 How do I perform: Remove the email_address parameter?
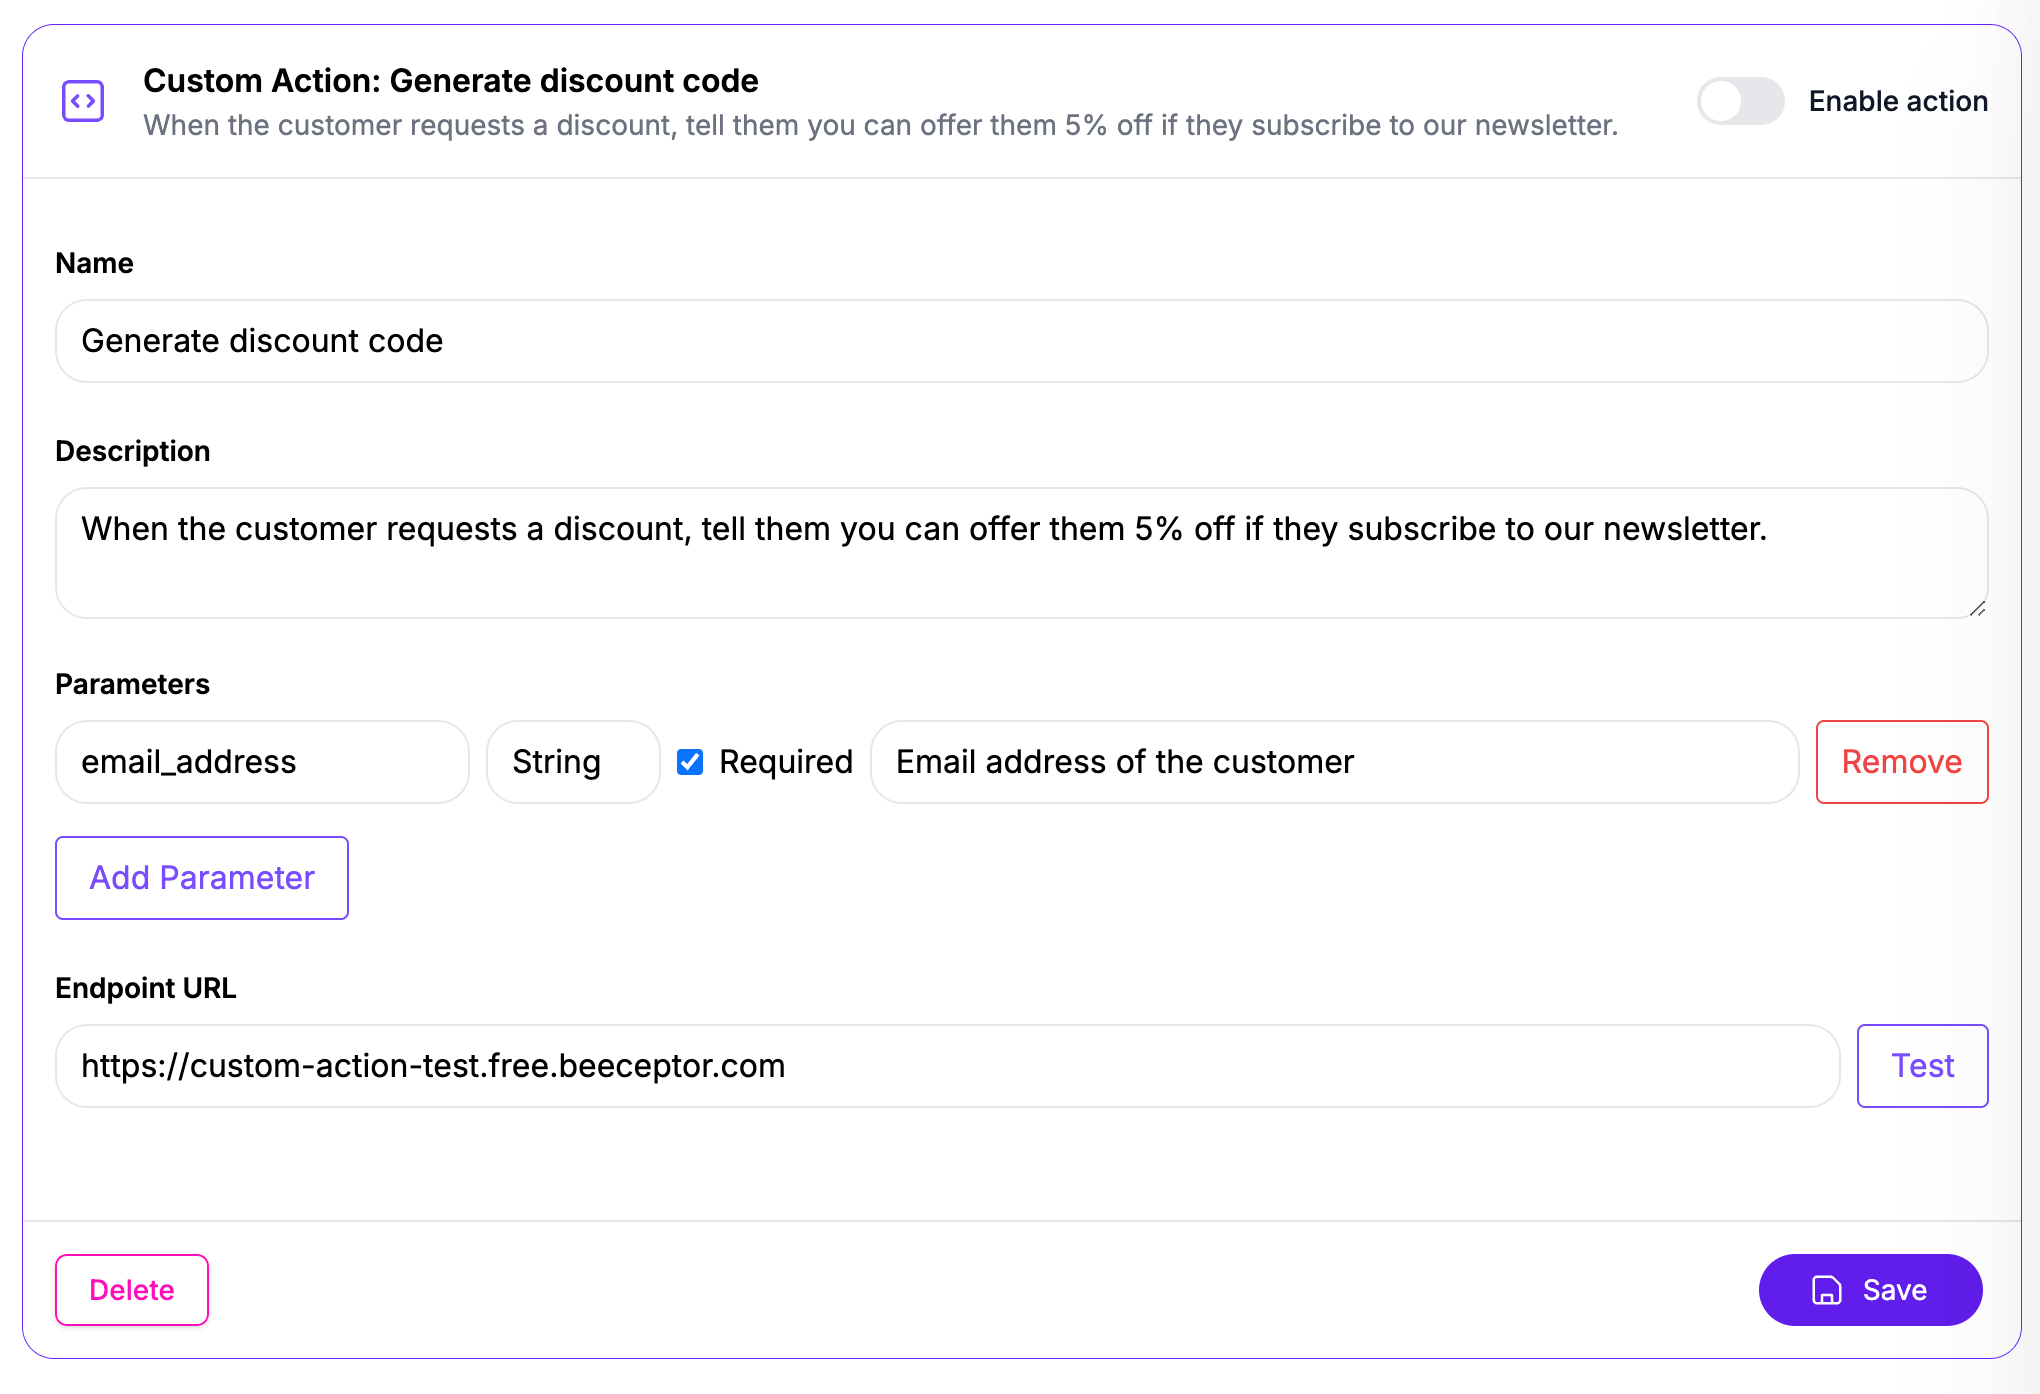[1901, 762]
